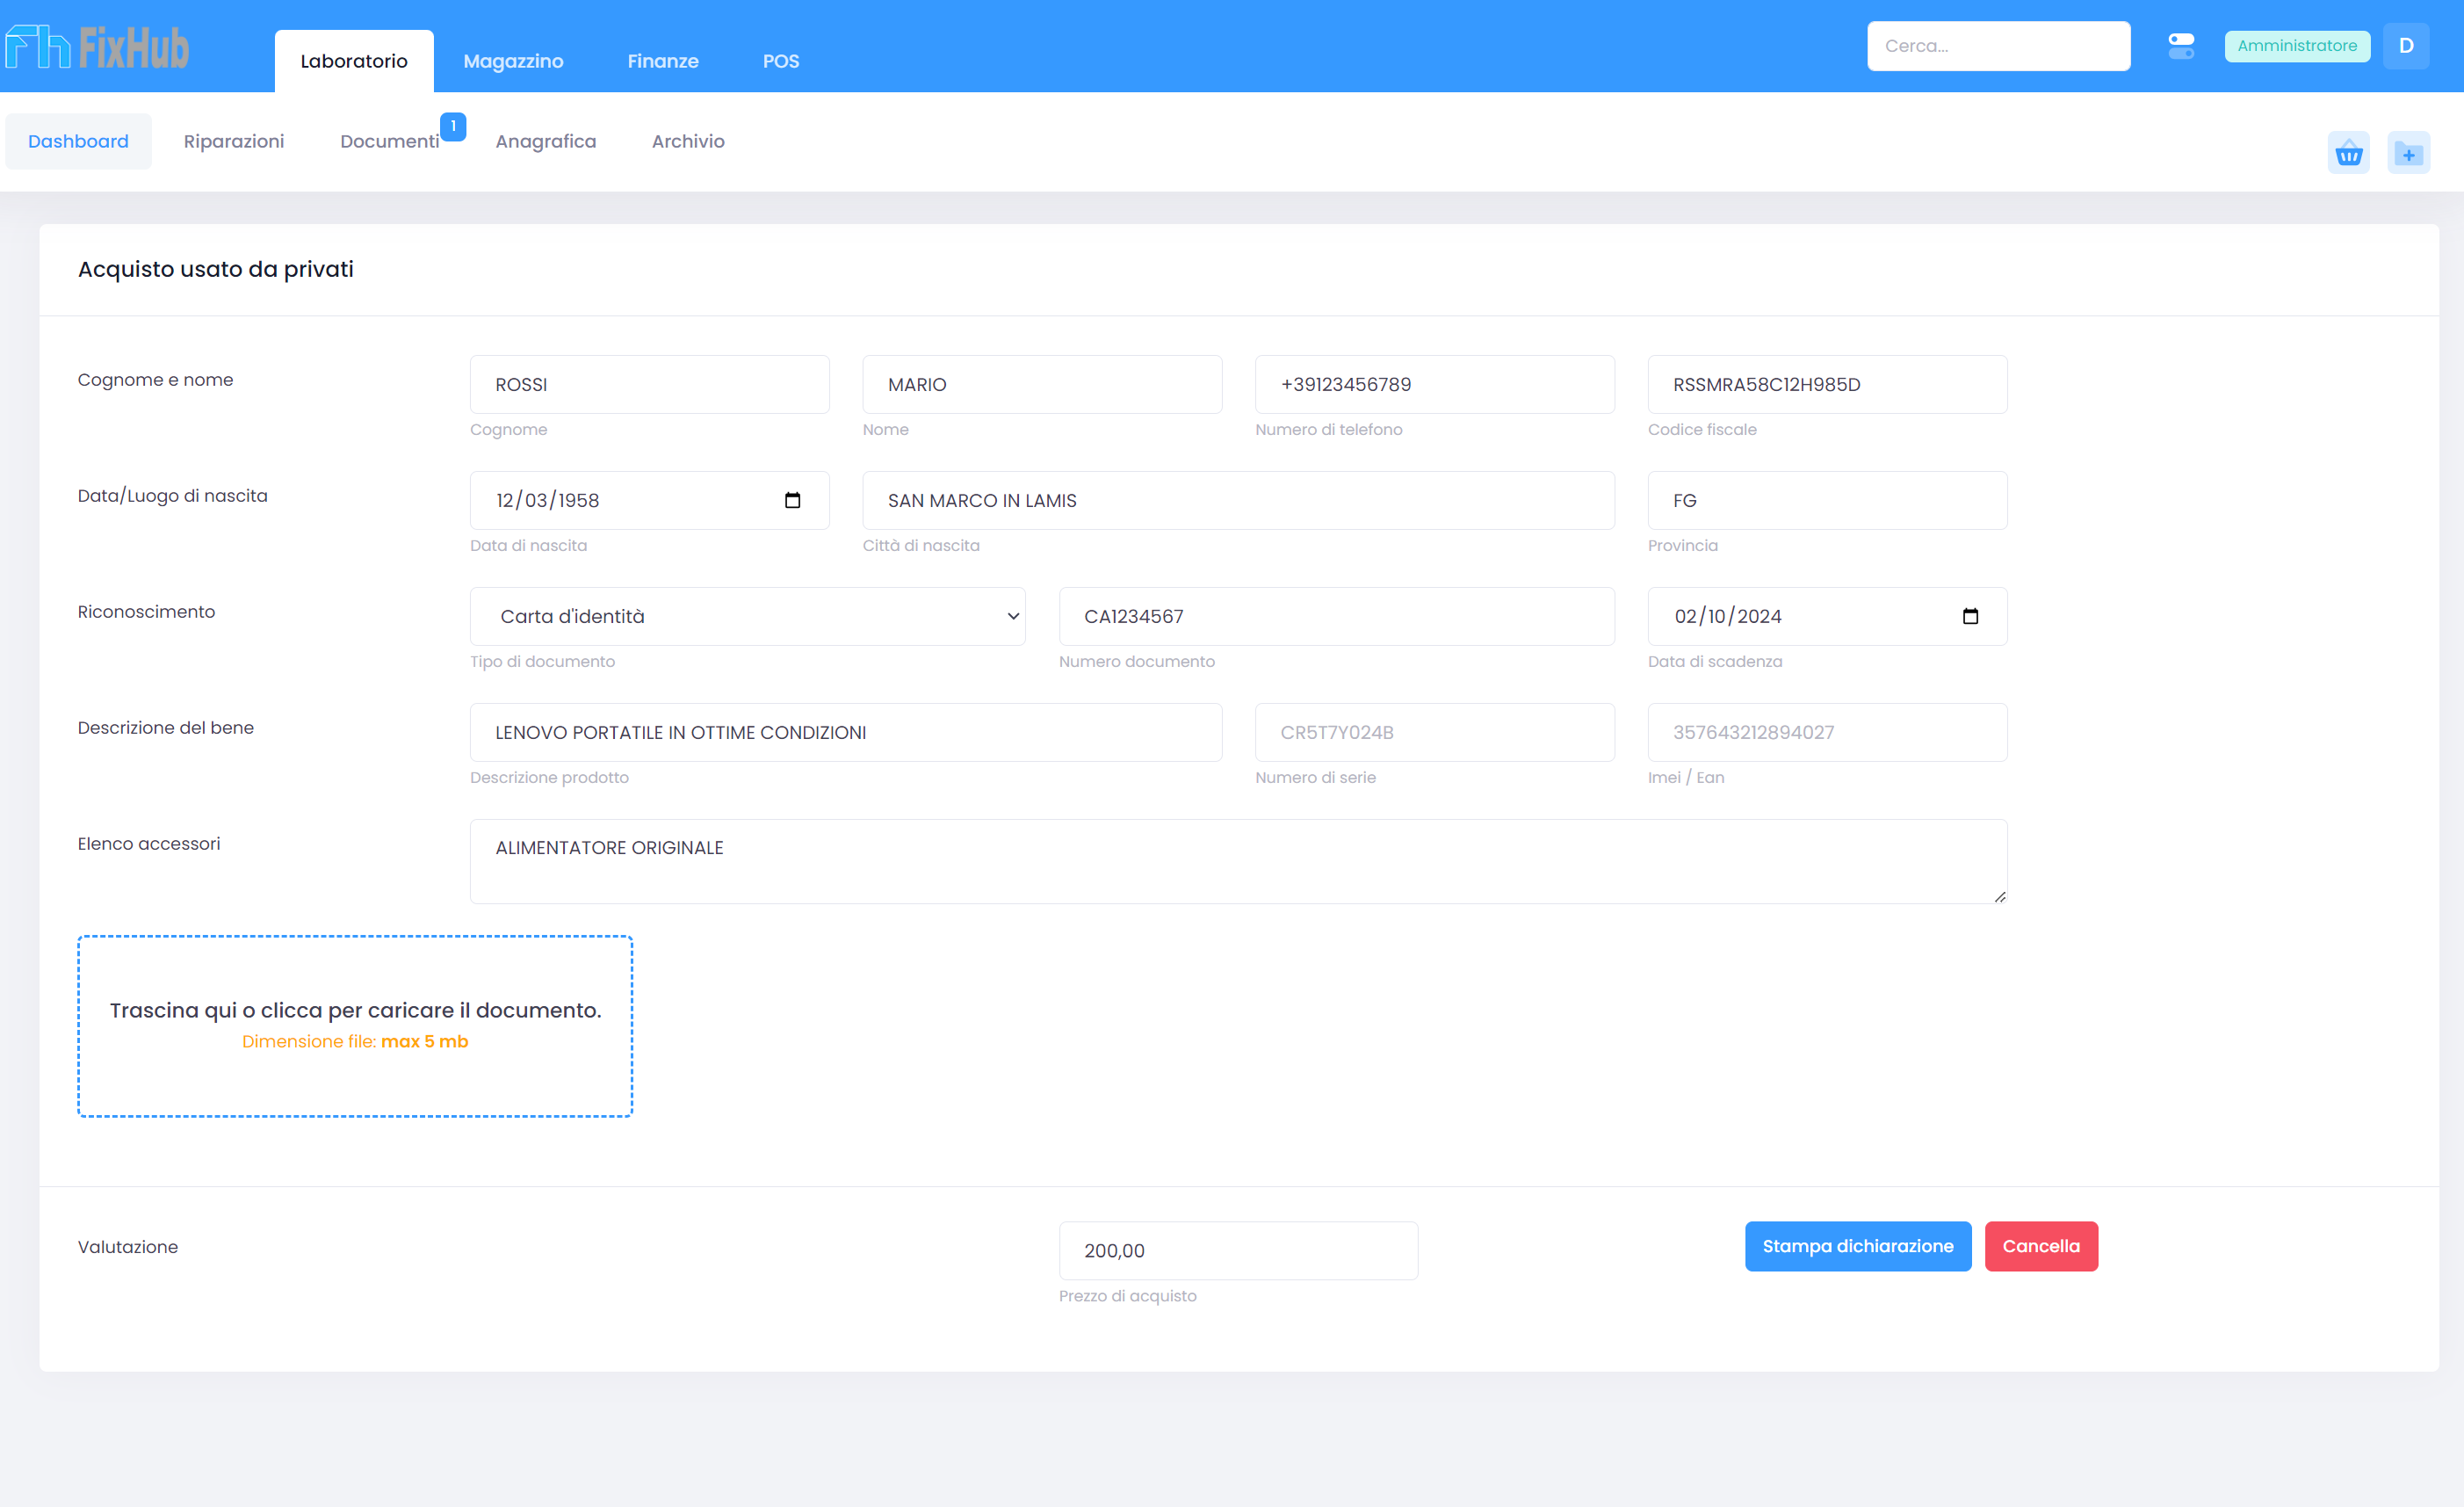Click the Documenti notification badge
Viewport: 2464px width, 1507px height.
pos(453,126)
